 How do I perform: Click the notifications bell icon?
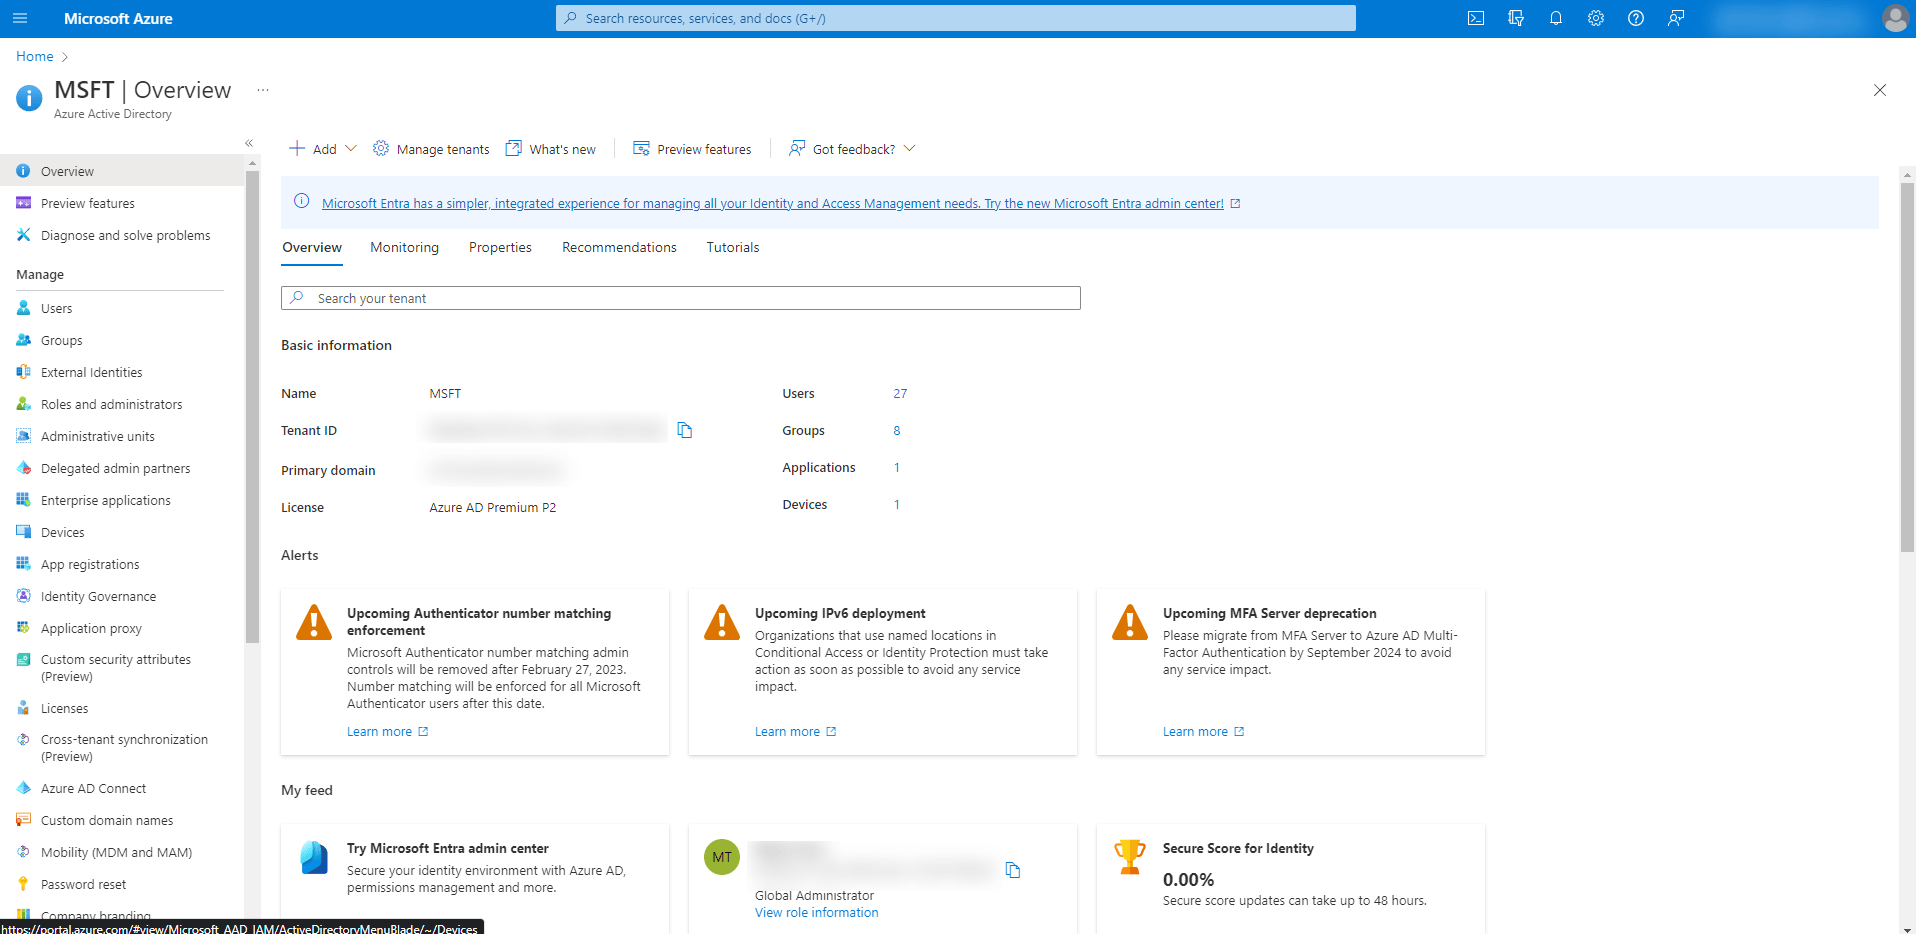click(x=1555, y=18)
